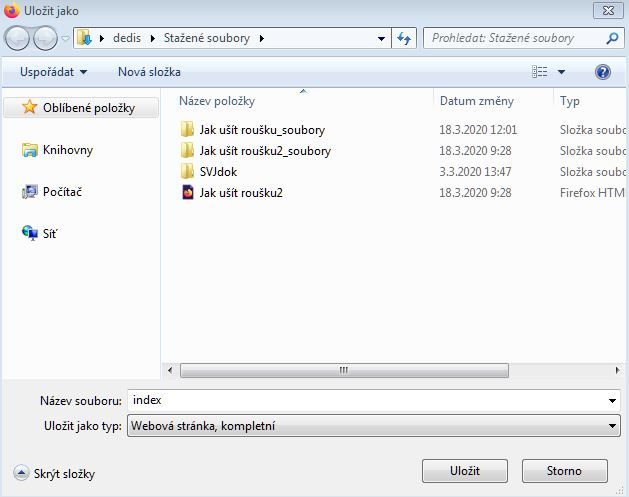Open the address bar history dropdown
The image size is (629, 497).
pos(381,39)
